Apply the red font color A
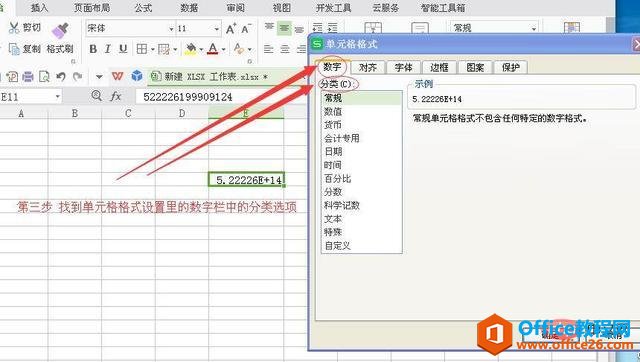640x362 pixels. [213, 49]
